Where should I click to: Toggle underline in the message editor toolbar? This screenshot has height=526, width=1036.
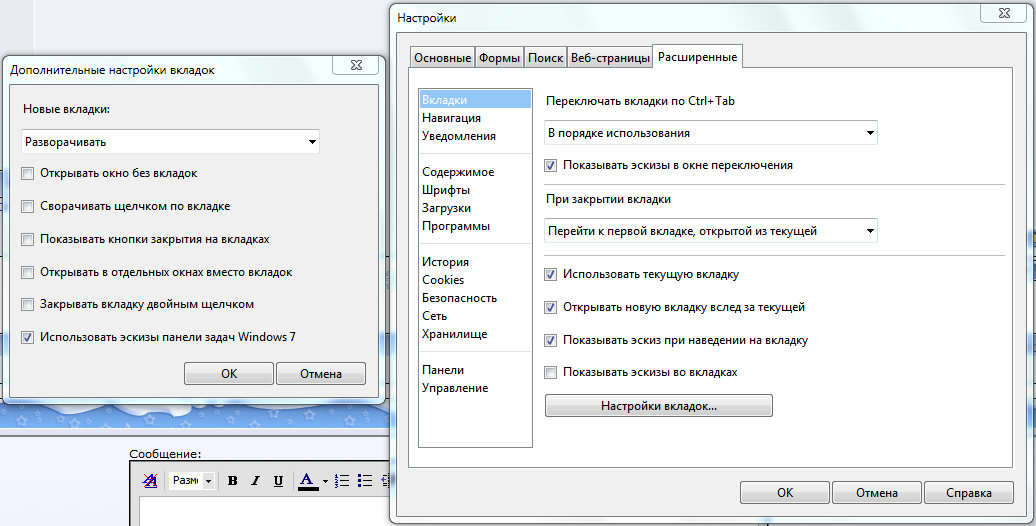coord(278,480)
